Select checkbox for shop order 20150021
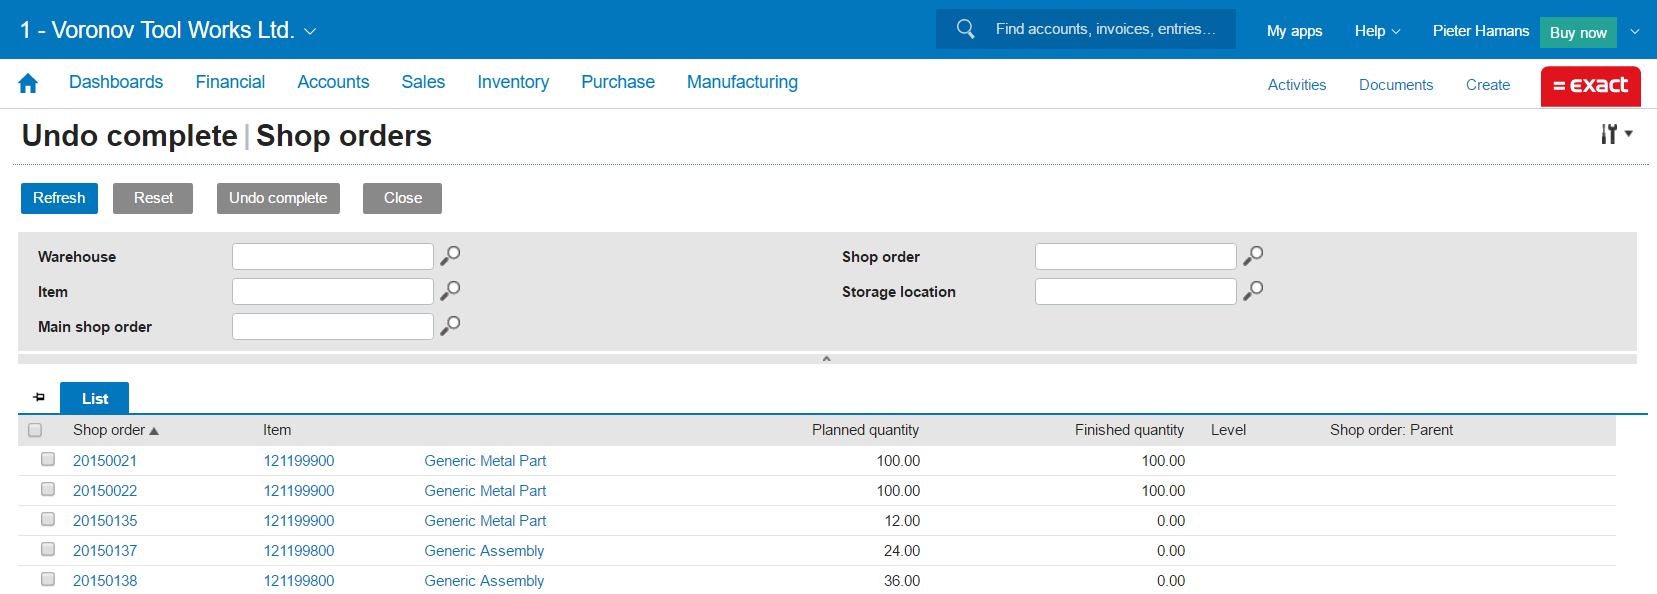 [x=48, y=460]
